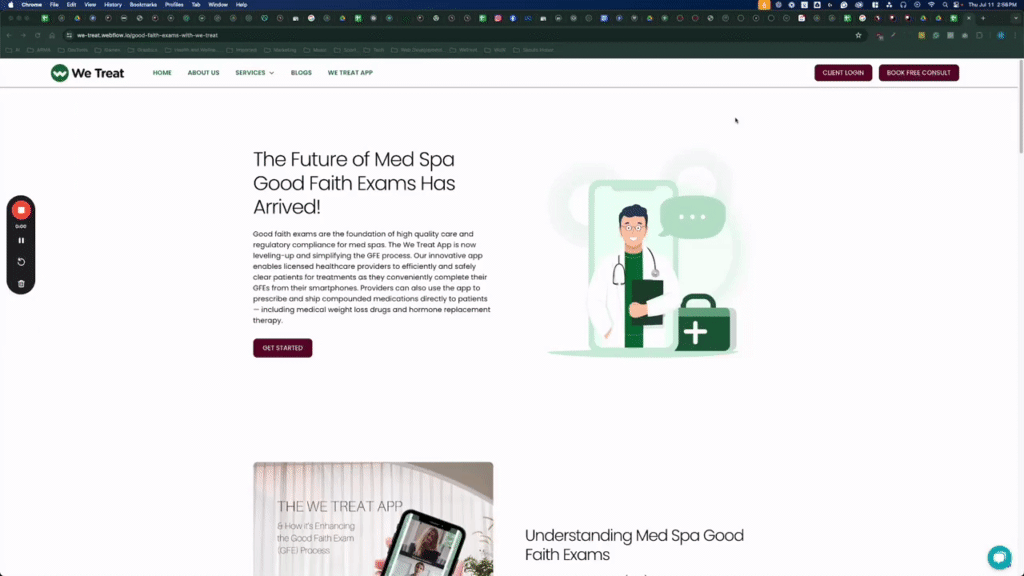Image resolution: width=1024 pixels, height=576 pixels.
Task: Click heading 'The Future of Med Spa Good Faith Exams'
Action: pos(354,183)
